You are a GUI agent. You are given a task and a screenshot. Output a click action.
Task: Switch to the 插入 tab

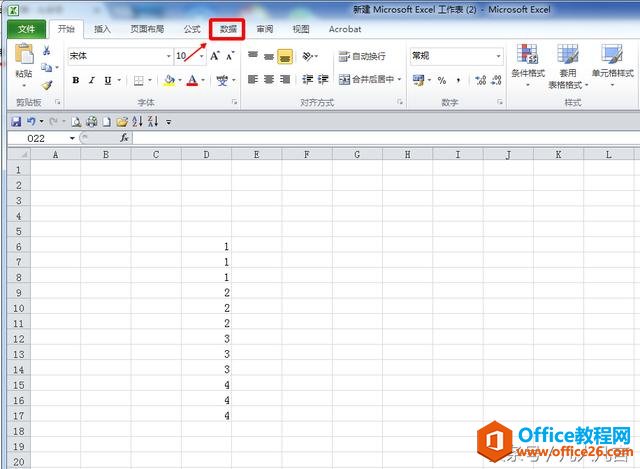[x=102, y=29]
